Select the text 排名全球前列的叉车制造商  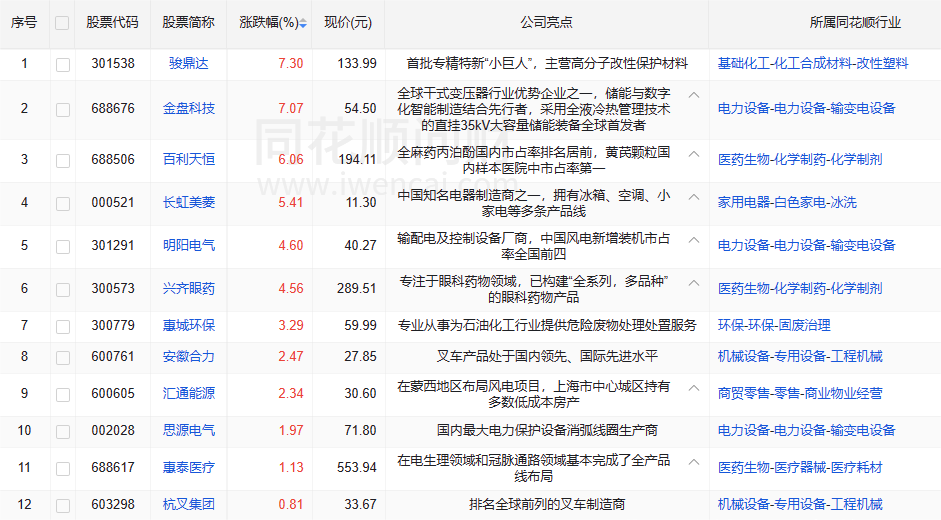point(547,504)
